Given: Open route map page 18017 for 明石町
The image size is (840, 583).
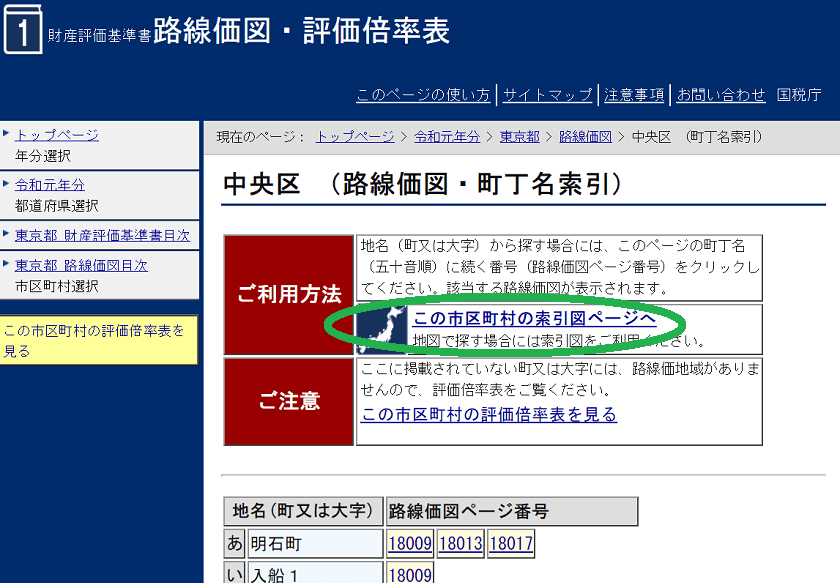Looking at the screenshot, I should pos(511,544).
